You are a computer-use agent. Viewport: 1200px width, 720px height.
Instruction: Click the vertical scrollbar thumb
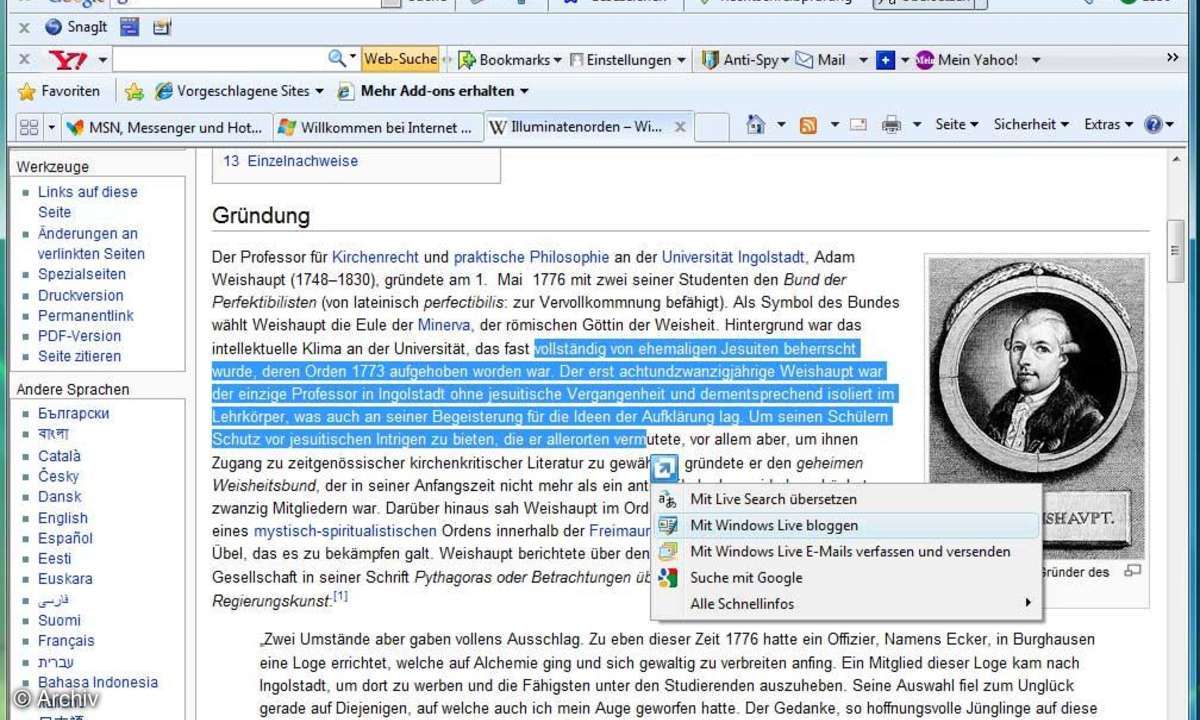point(1177,253)
